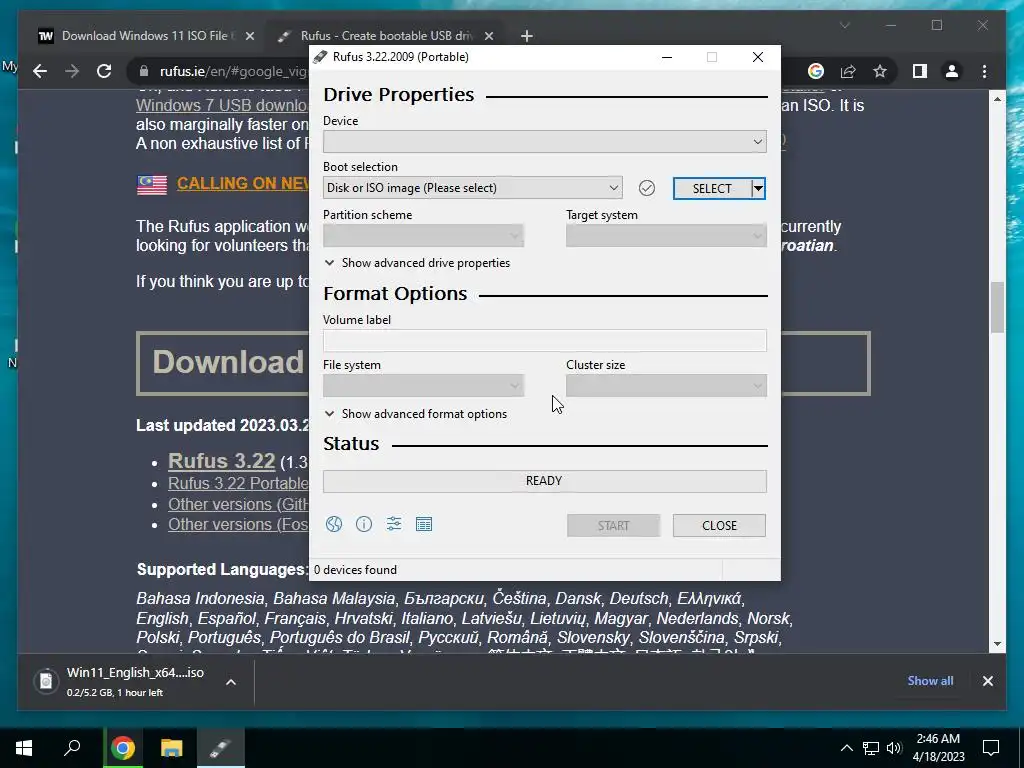Image resolution: width=1024 pixels, height=768 pixels.
Task: Open Rufus application settings sliders icon
Action: click(x=394, y=524)
